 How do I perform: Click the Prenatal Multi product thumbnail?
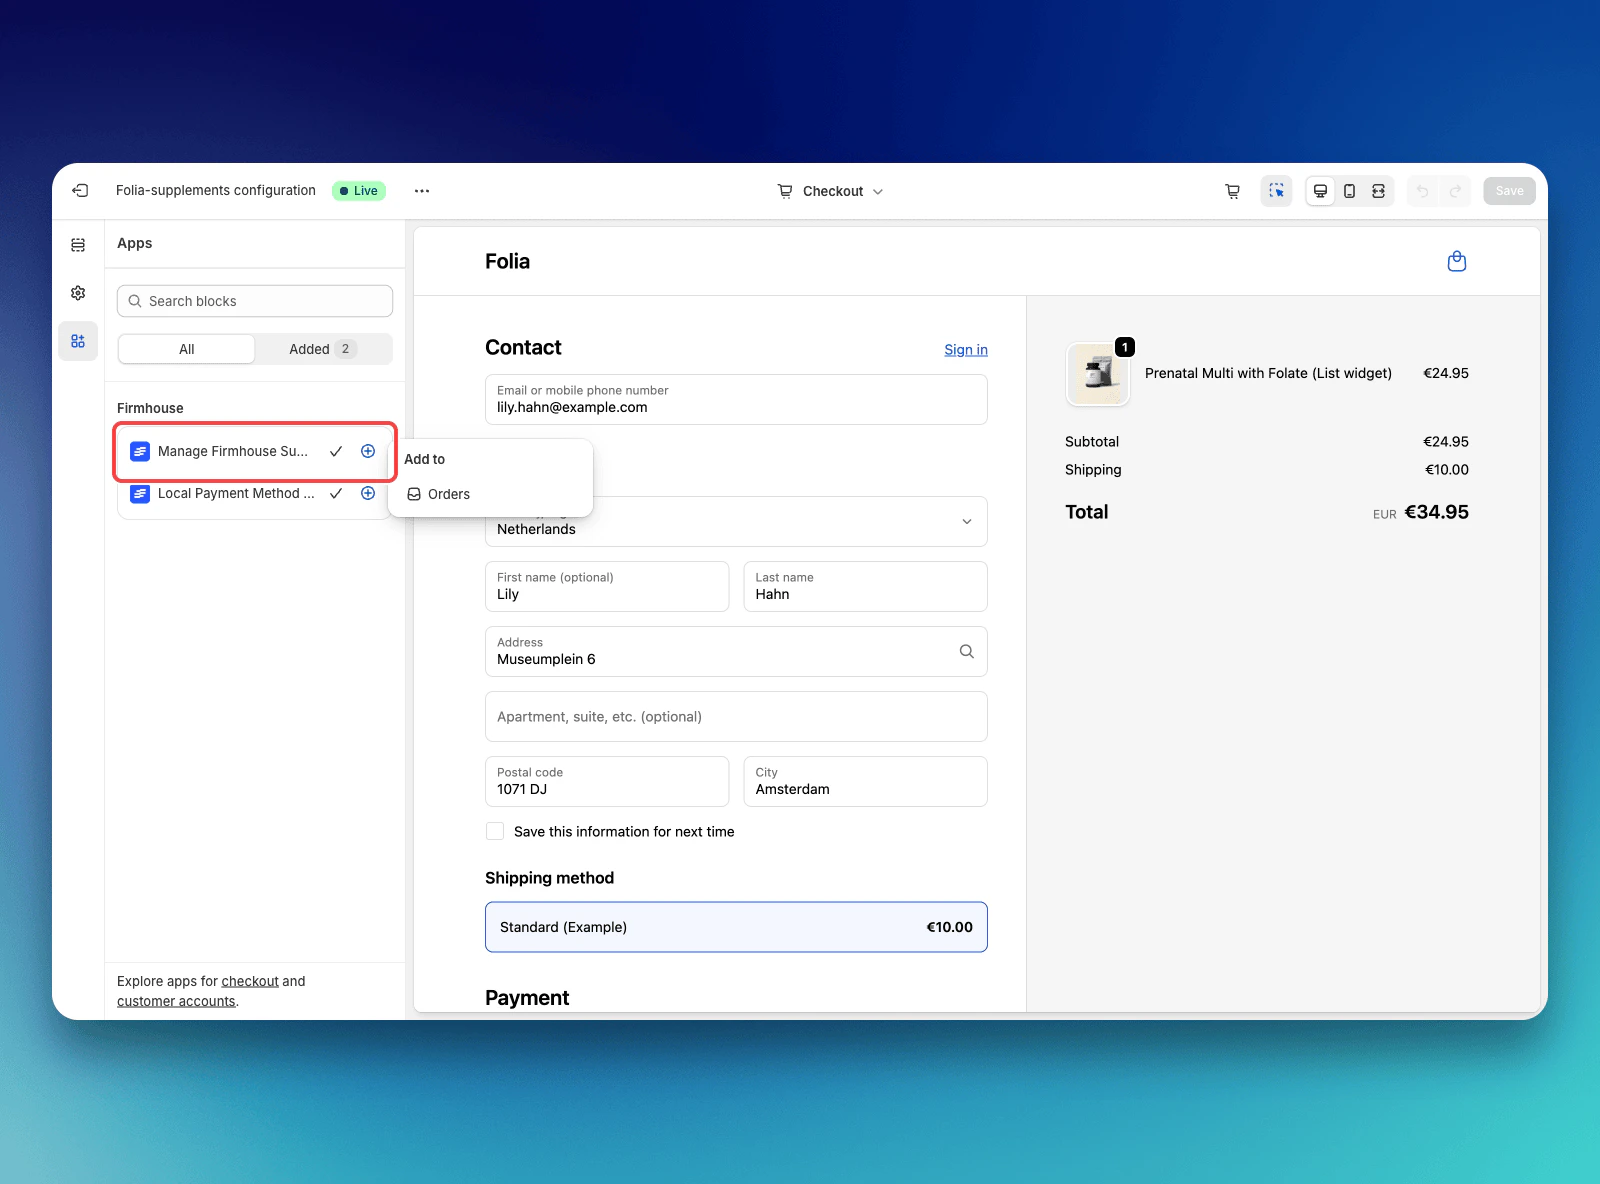1097,374
